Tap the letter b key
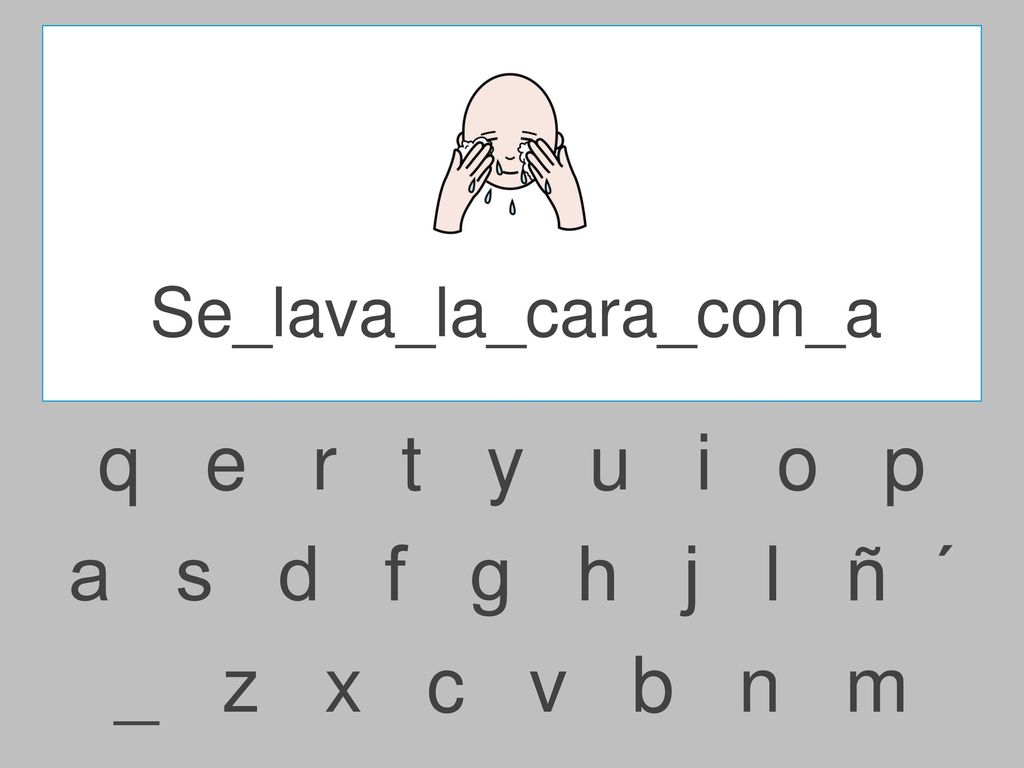 click(x=652, y=683)
